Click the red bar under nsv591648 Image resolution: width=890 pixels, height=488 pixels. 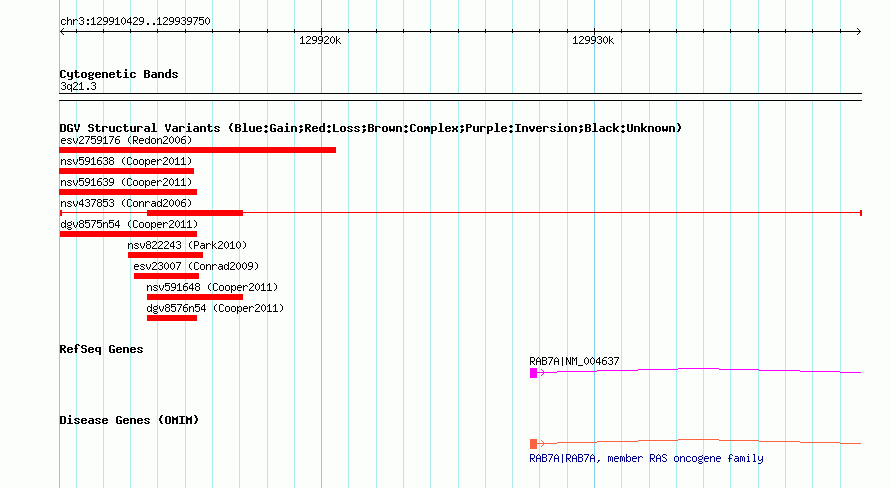195,297
